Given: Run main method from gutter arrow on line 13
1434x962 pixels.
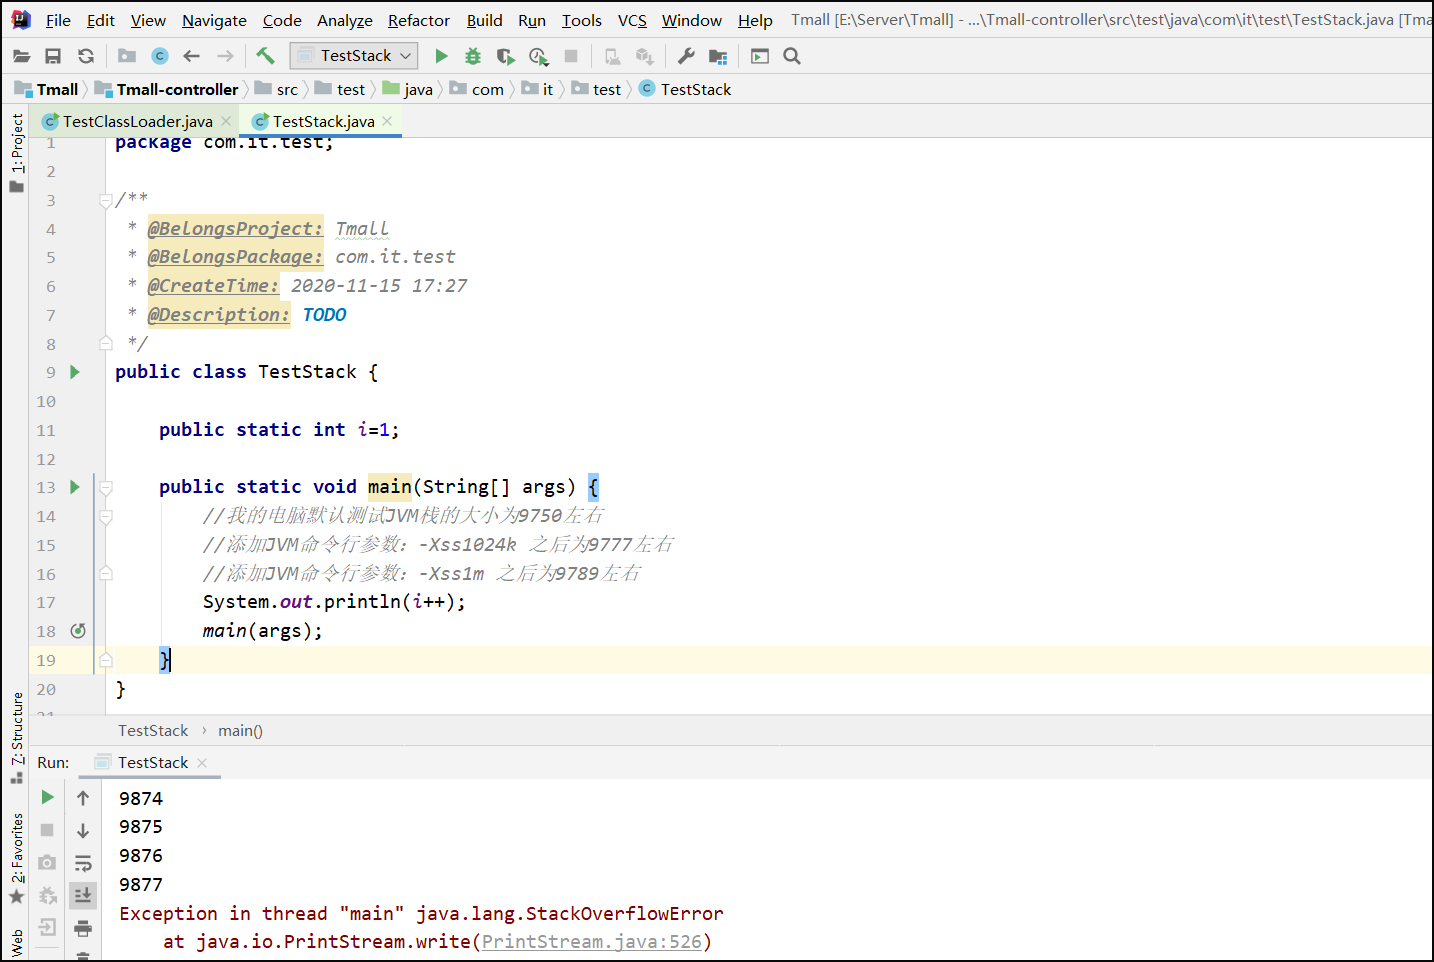Looking at the screenshot, I should 75,487.
